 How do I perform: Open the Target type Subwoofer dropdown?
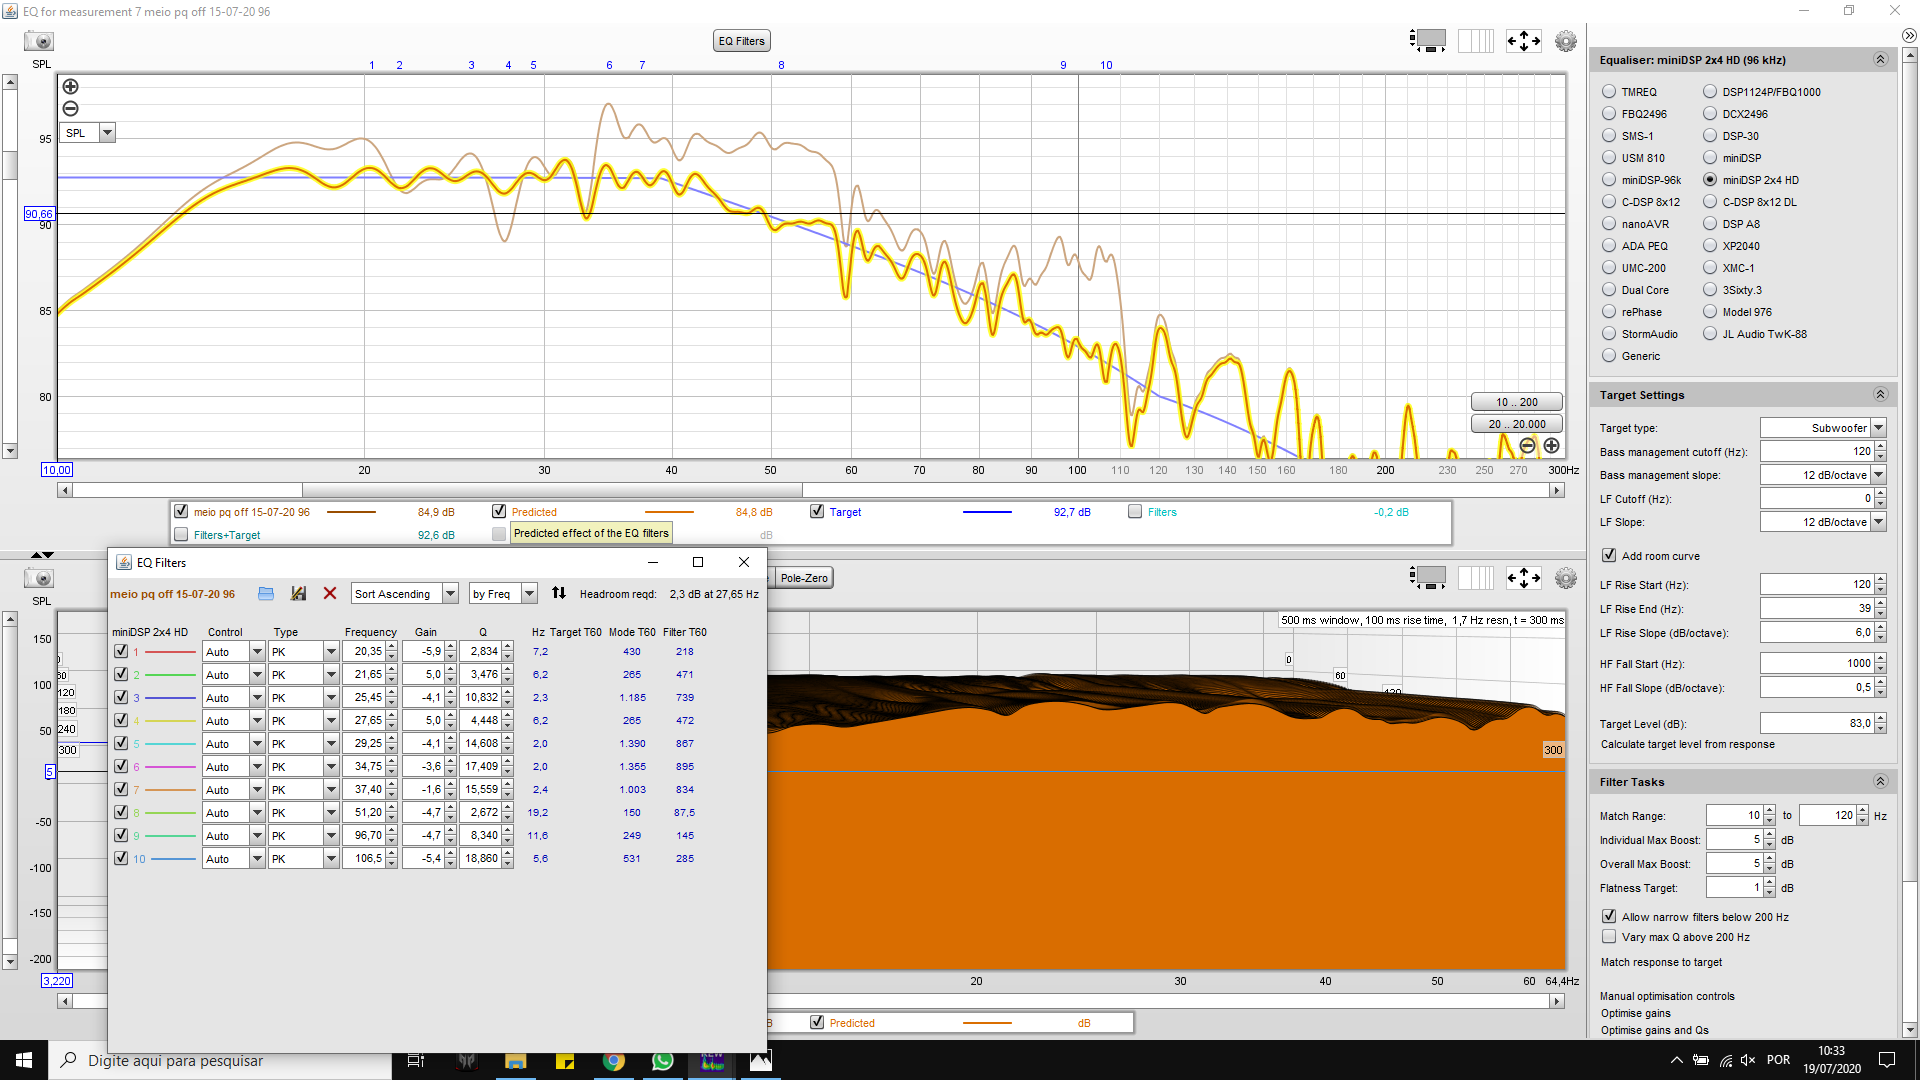1879,428
